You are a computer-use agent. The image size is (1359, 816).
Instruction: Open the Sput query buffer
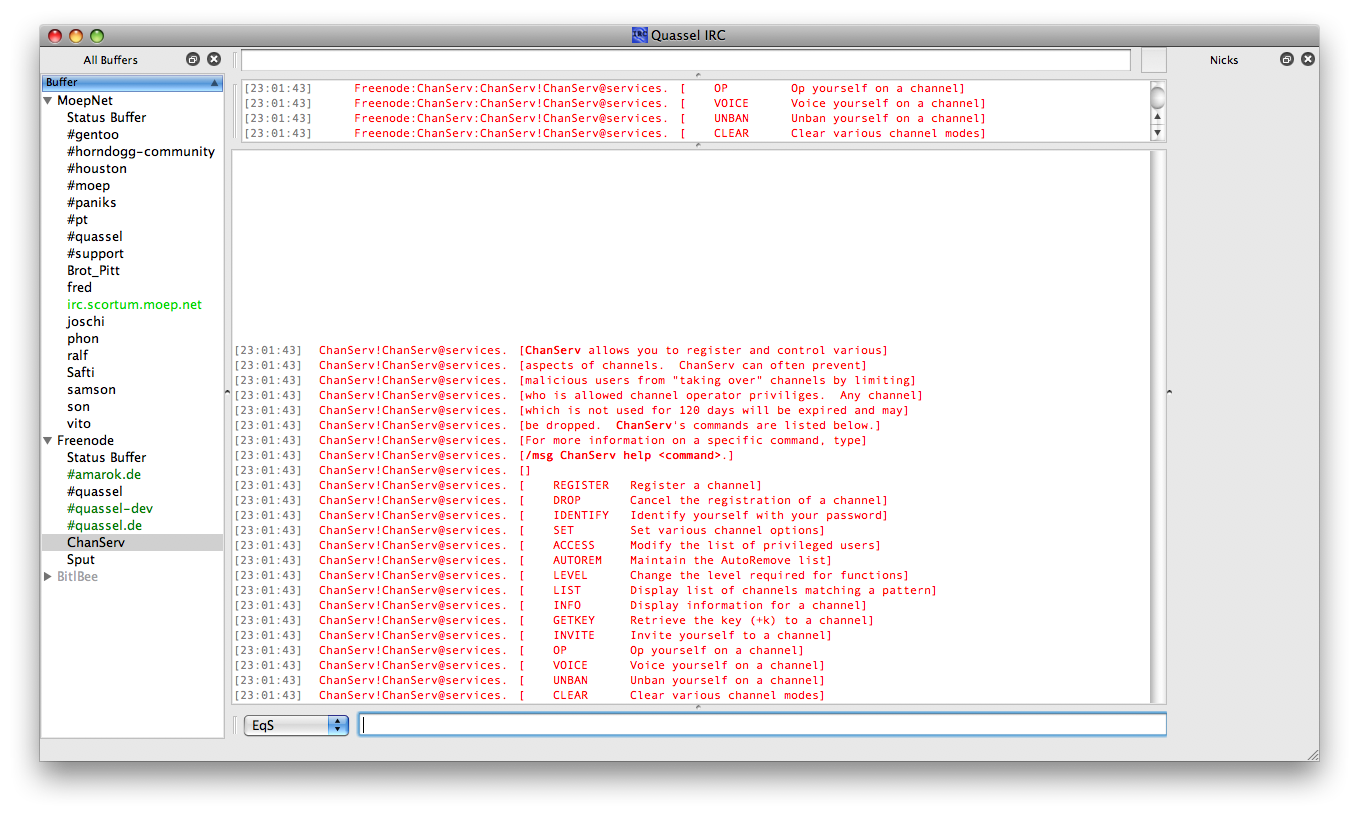(81, 560)
